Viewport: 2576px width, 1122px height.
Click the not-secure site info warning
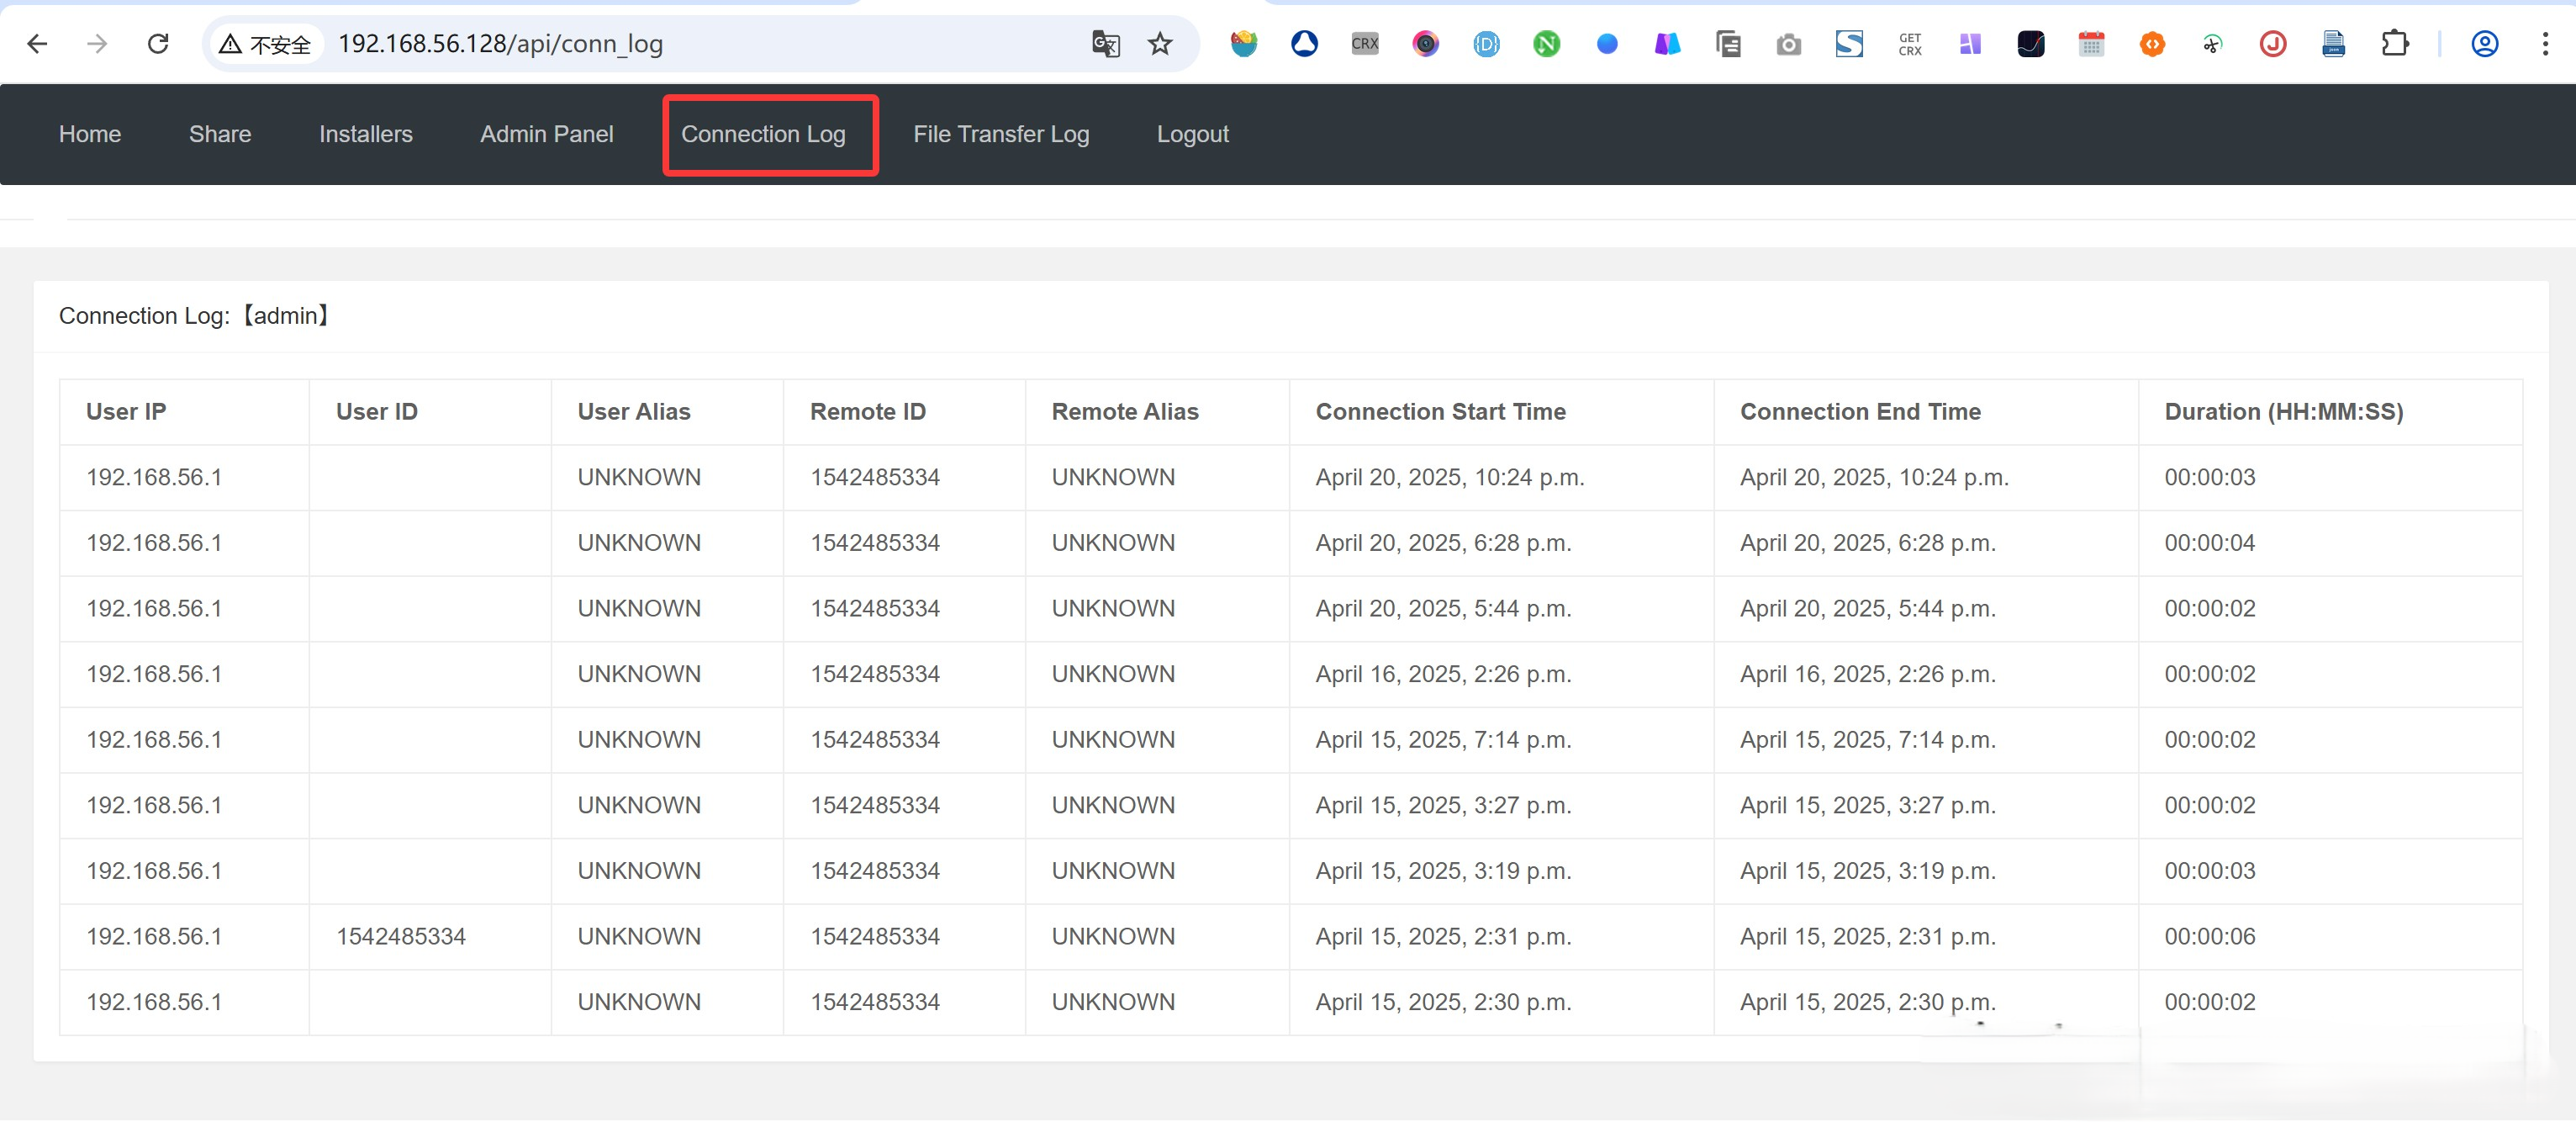click(x=266, y=44)
